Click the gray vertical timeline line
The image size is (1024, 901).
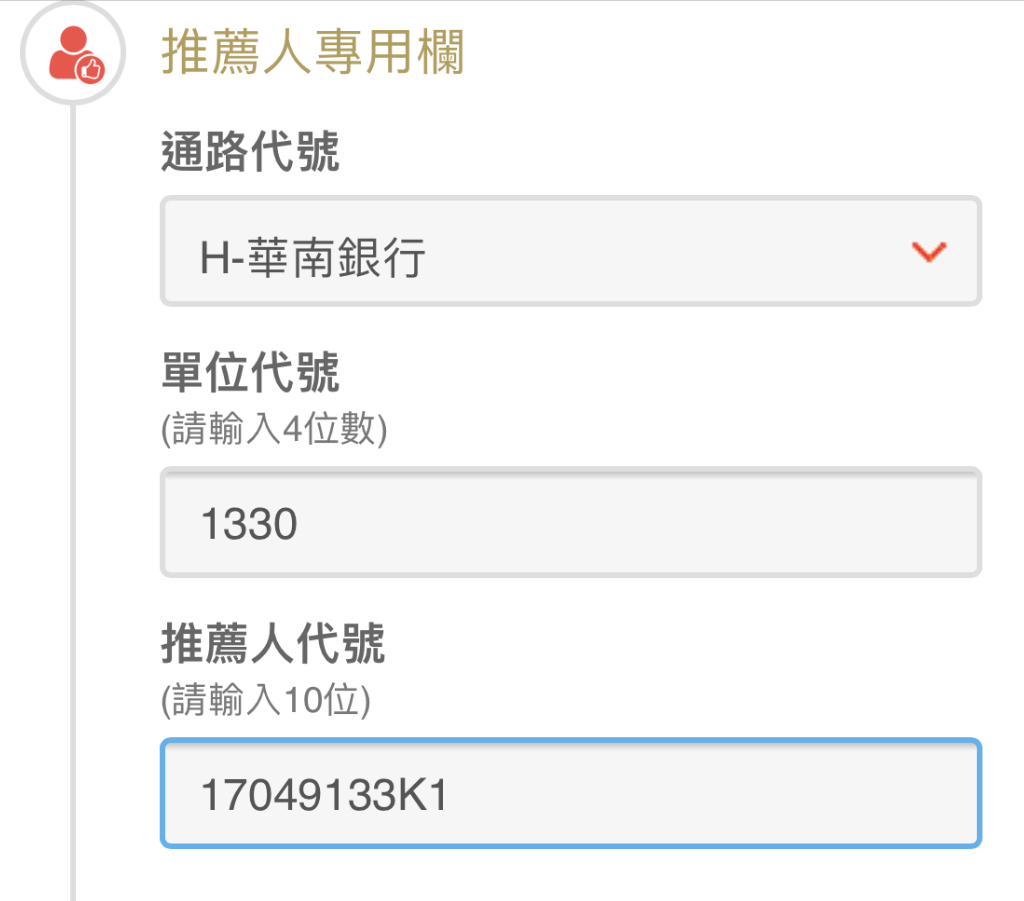(x=73, y=496)
